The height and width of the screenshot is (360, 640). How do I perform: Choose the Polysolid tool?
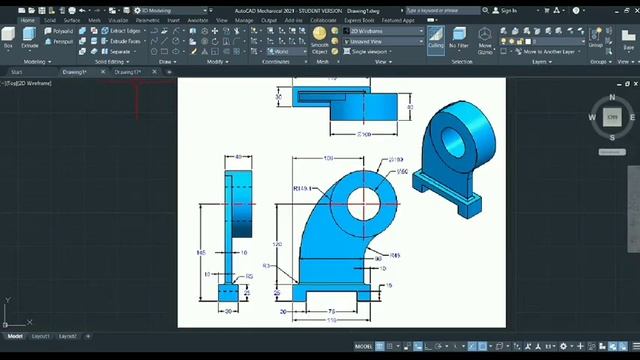click(59, 31)
